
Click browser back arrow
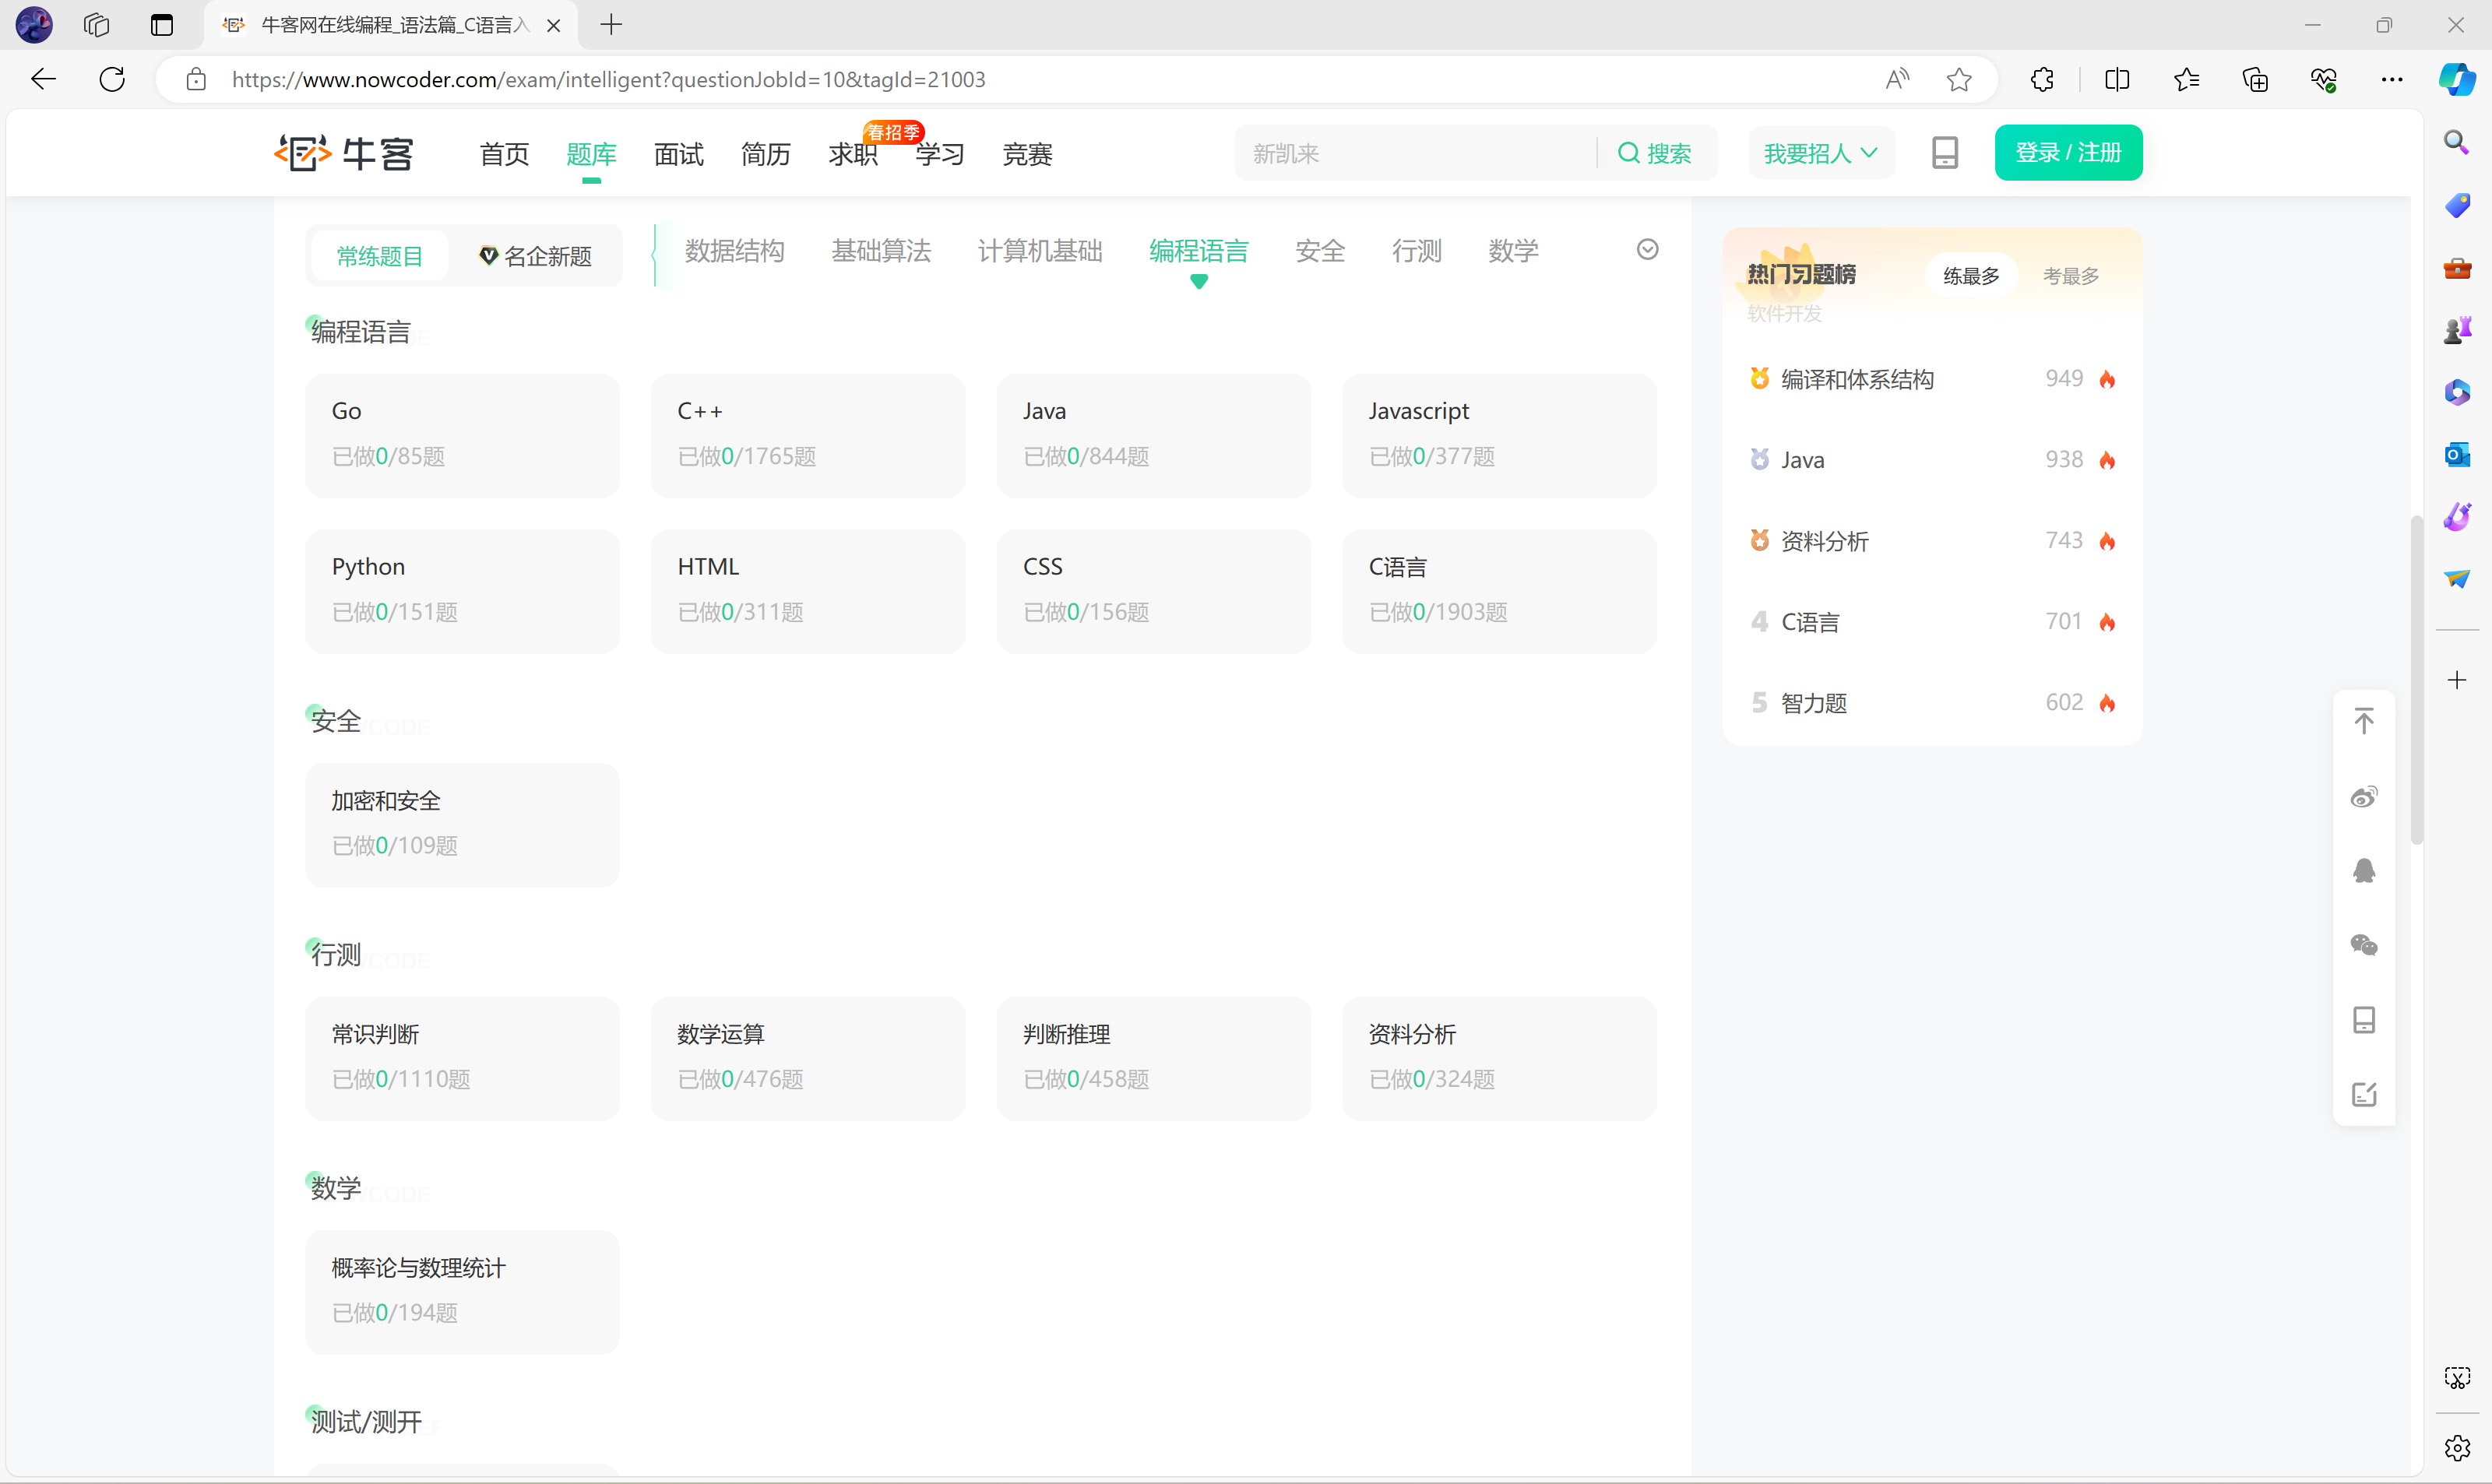43,79
